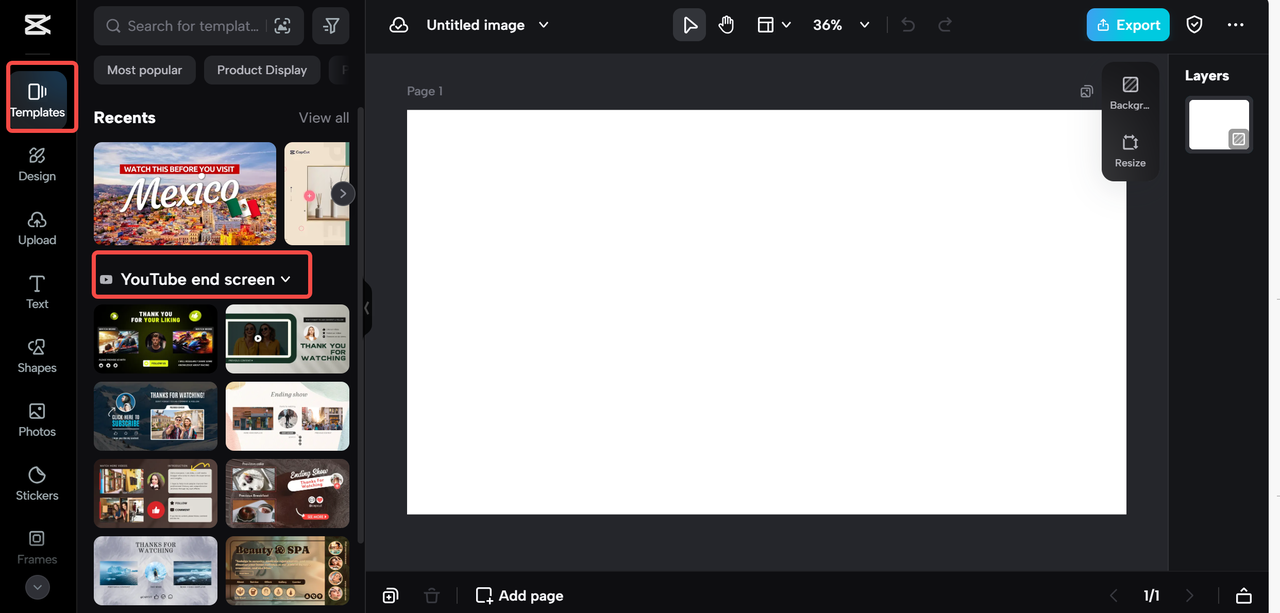This screenshot has height=613, width=1280.
Task: Click the shield security icon
Action: tap(1194, 25)
